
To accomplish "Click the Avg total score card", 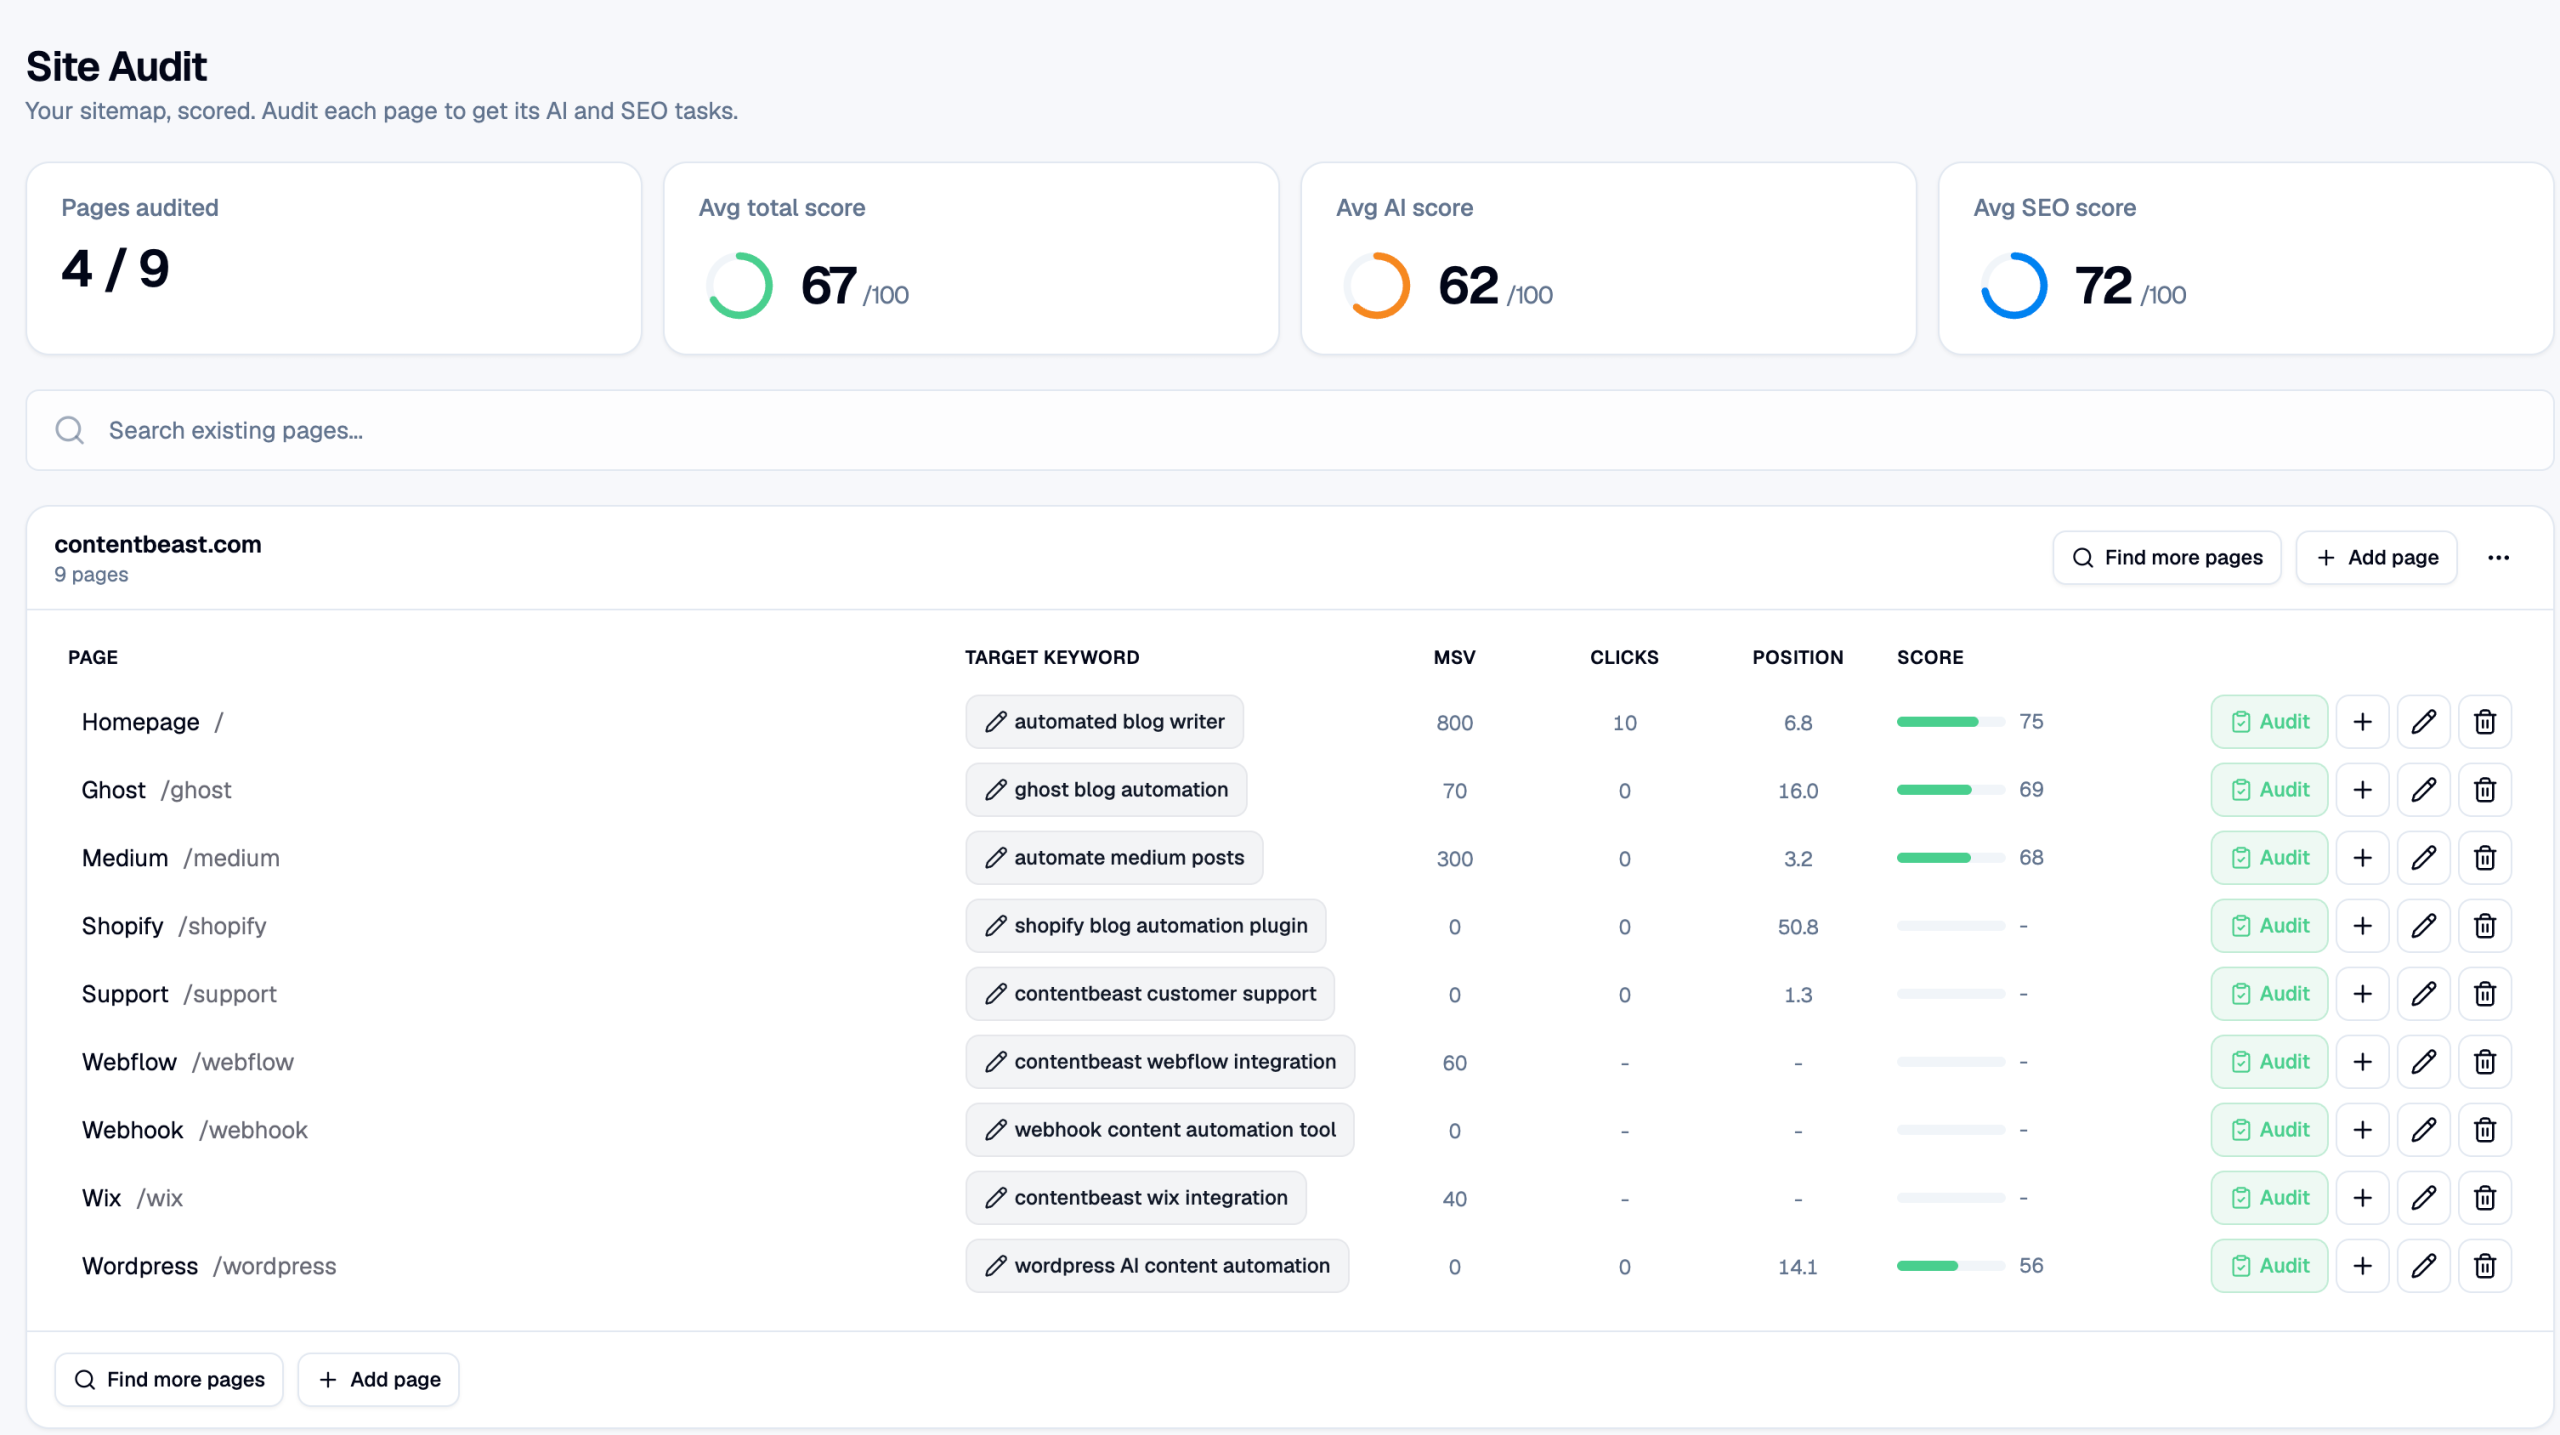I will (x=971, y=258).
